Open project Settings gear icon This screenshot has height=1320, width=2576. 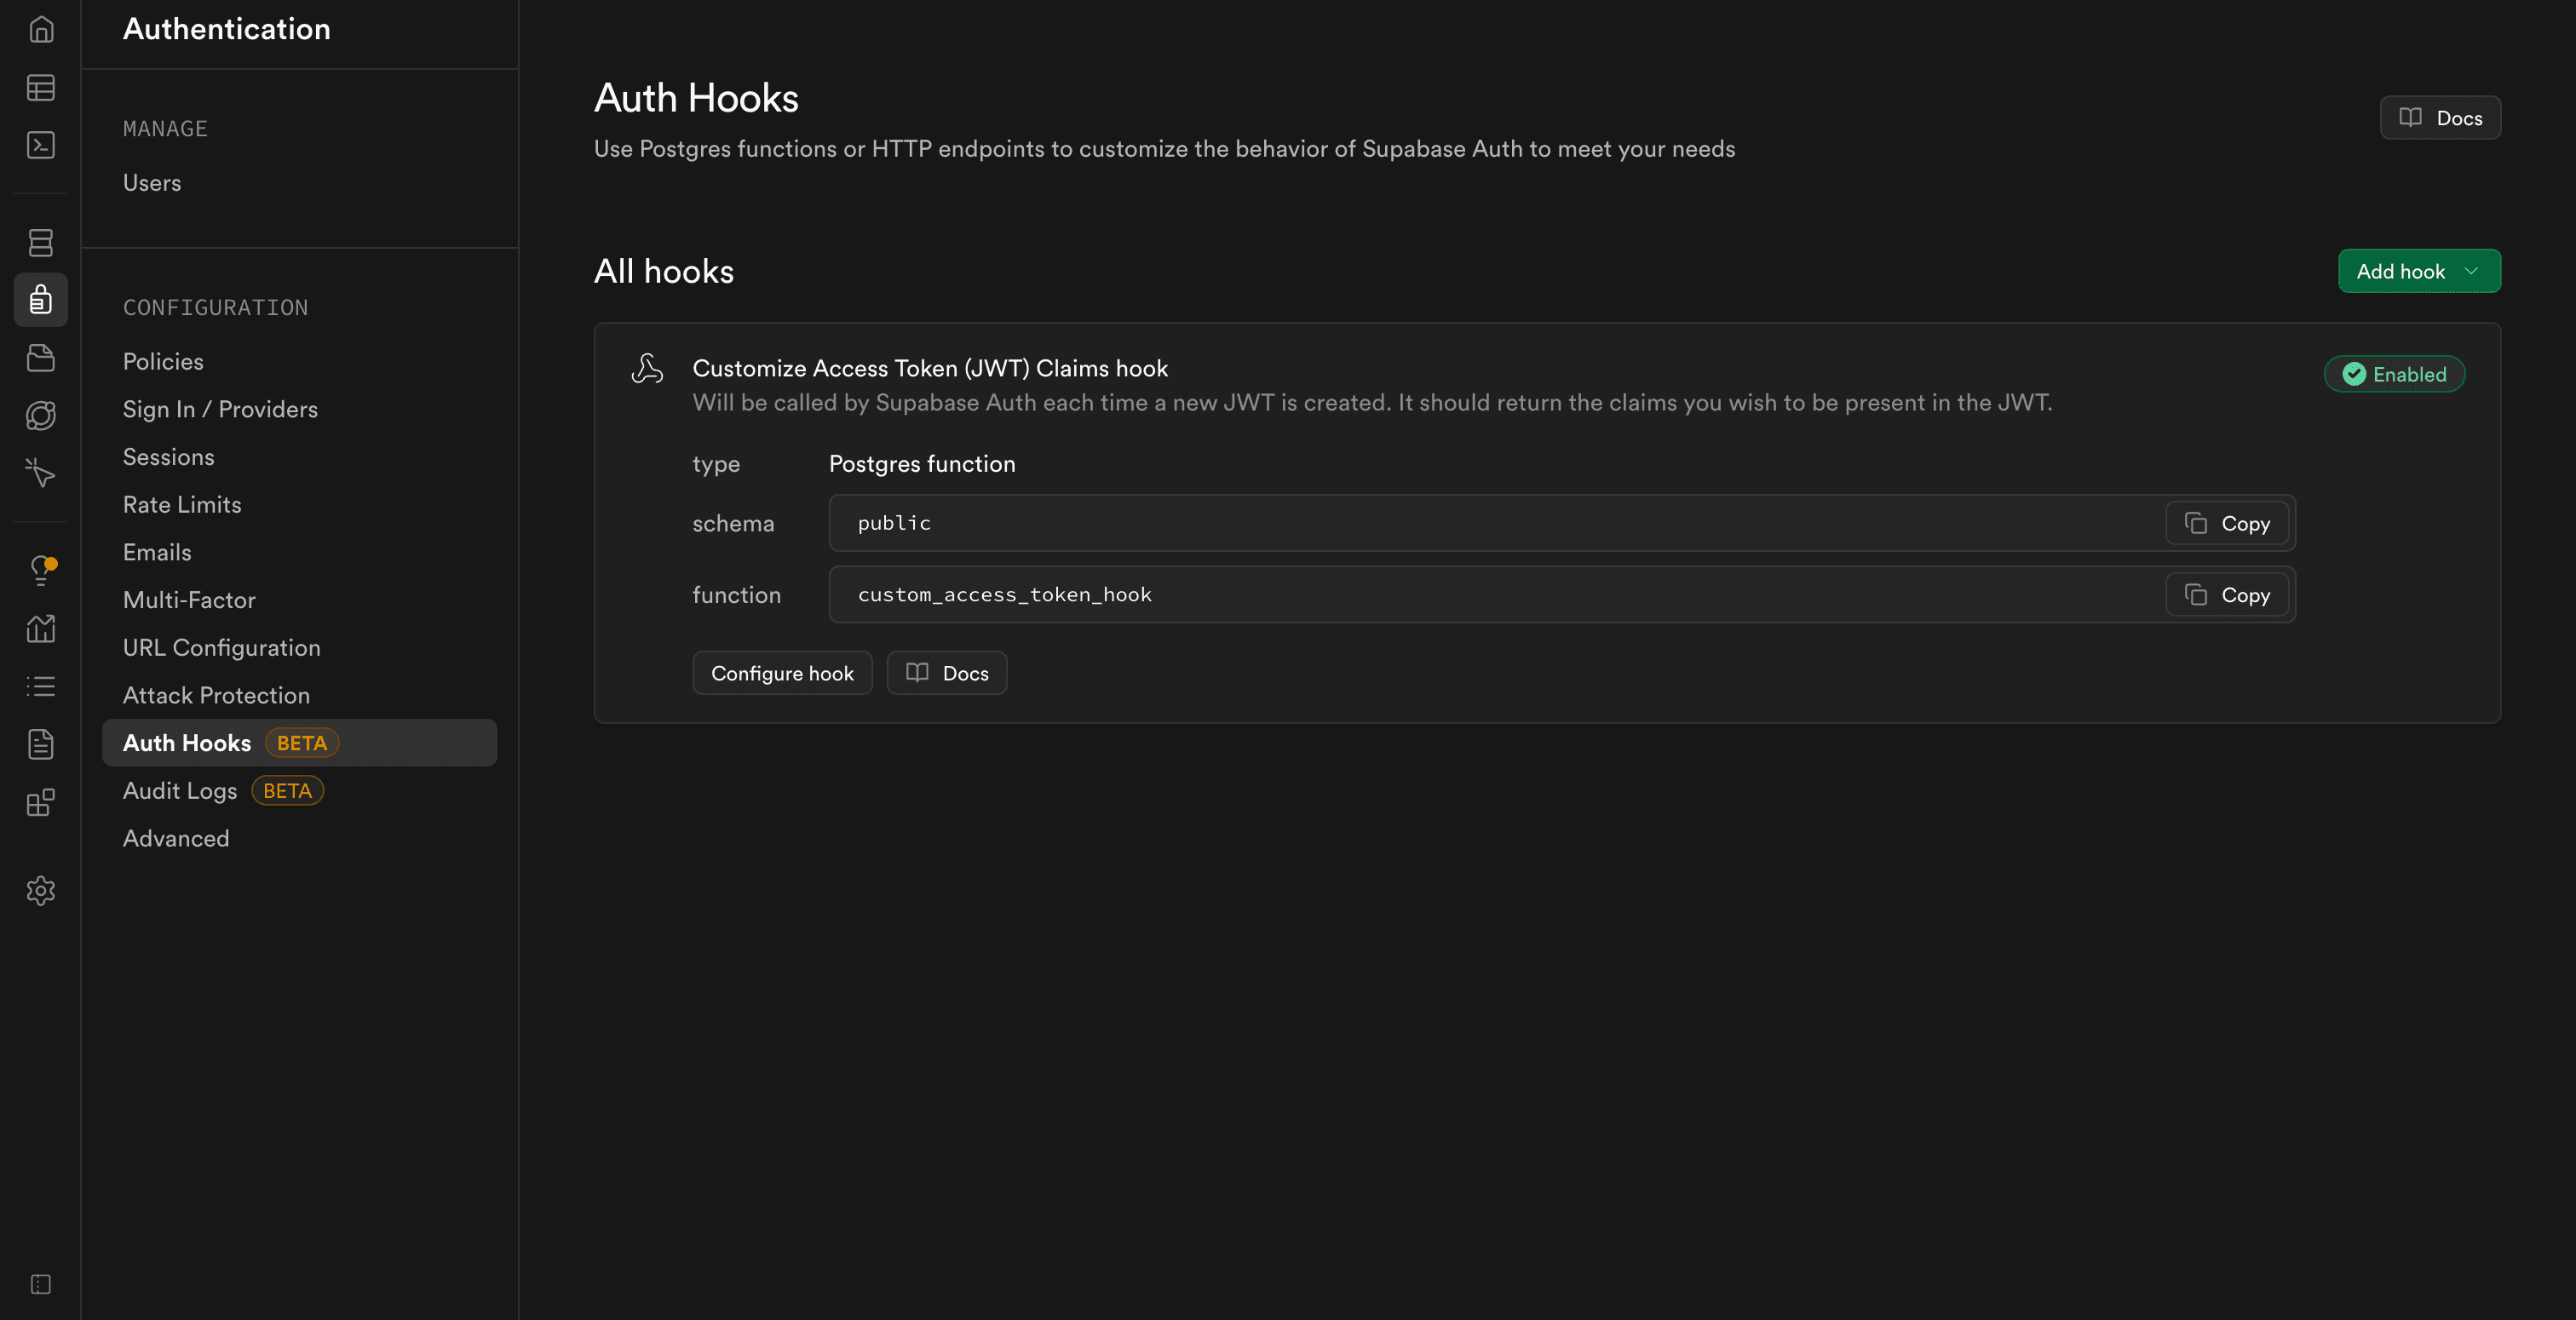click(41, 891)
